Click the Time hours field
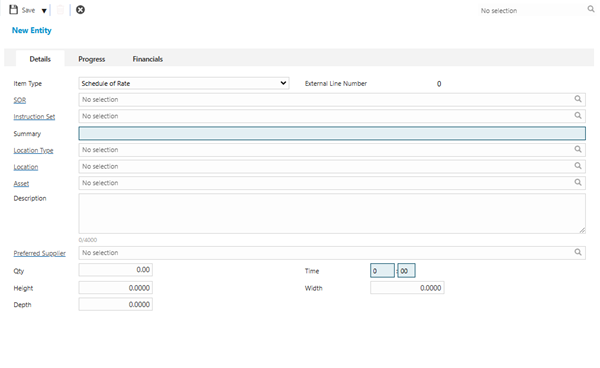This screenshot has height=368, width=600. [x=382, y=271]
